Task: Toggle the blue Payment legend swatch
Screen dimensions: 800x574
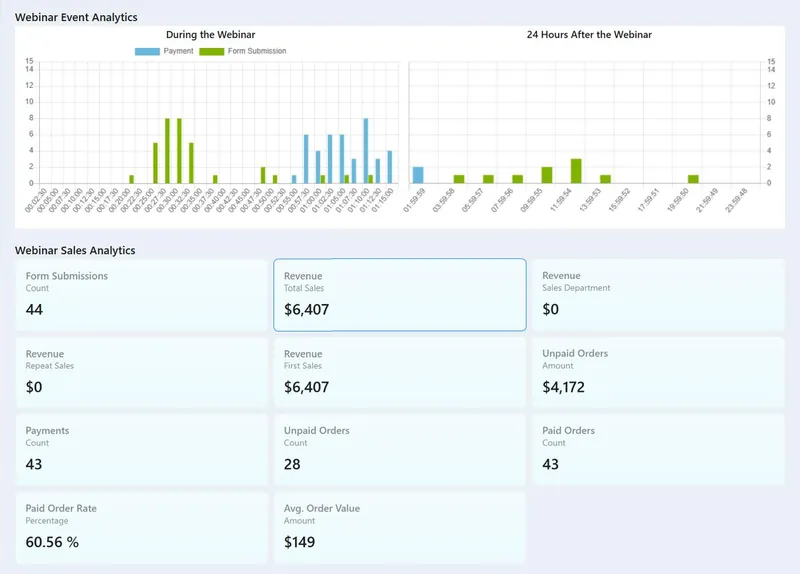Action: tap(147, 51)
